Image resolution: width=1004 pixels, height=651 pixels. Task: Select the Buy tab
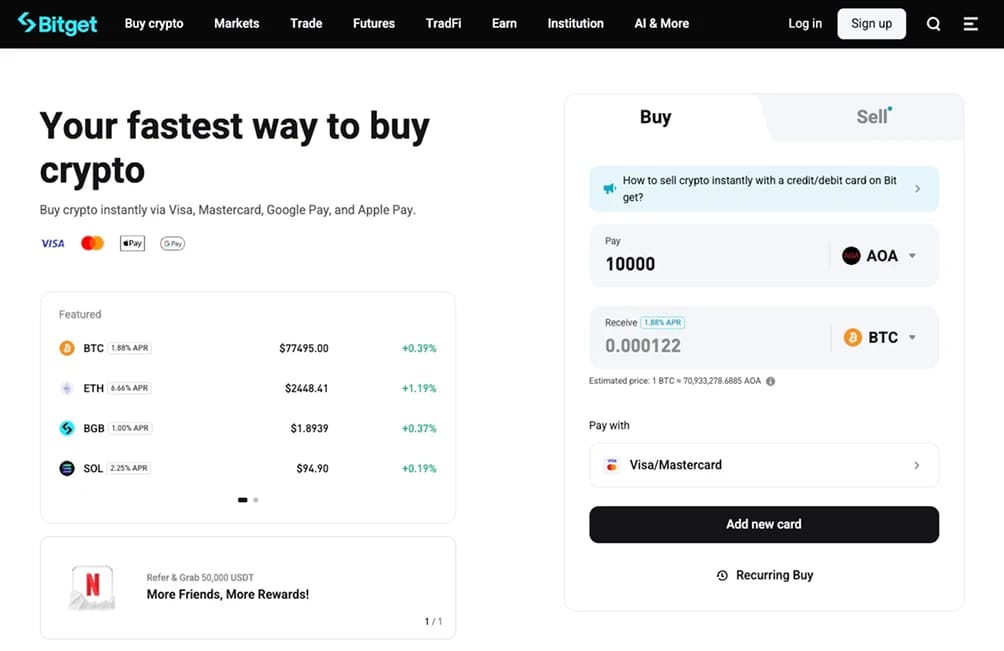click(656, 117)
